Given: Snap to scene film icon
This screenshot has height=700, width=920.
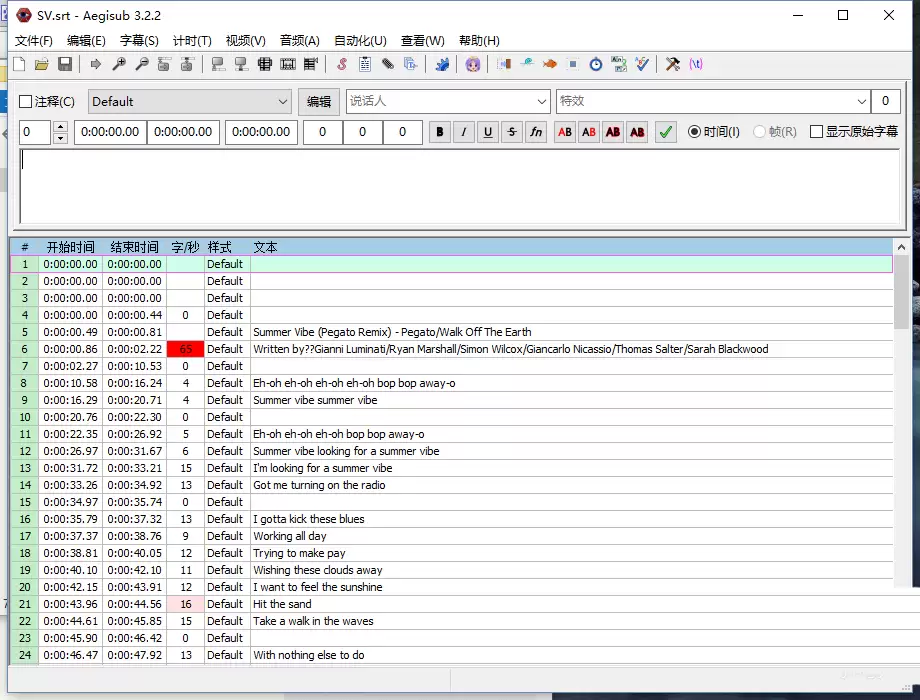Looking at the screenshot, I should pyautogui.click(x=288, y=64).
